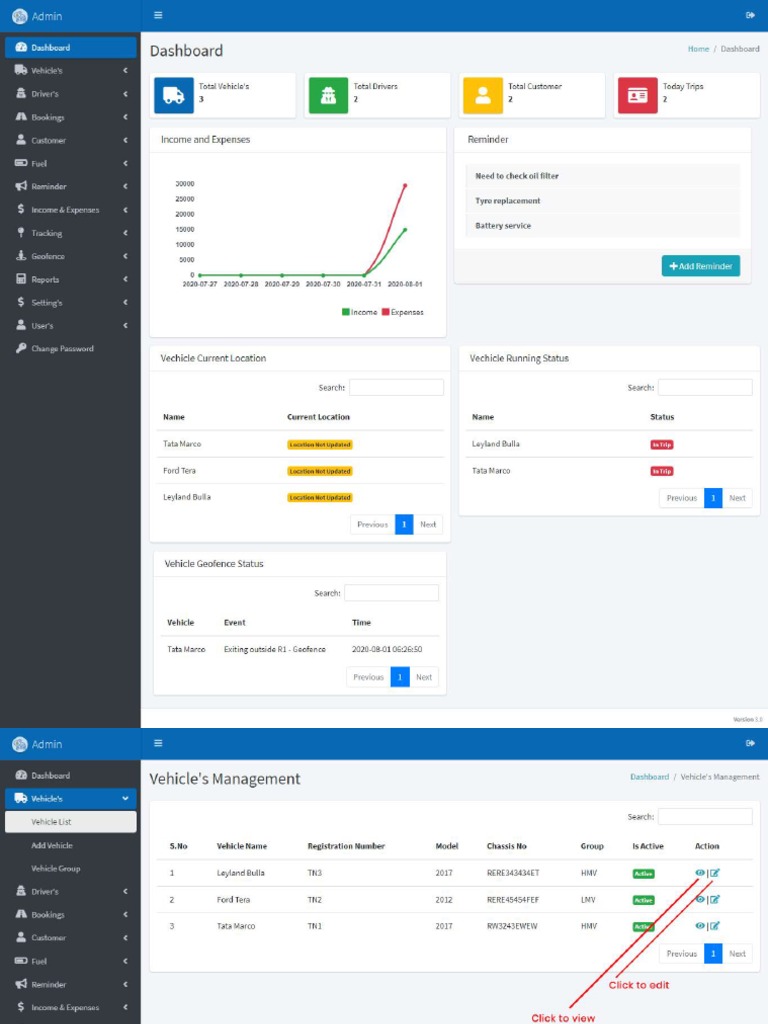Click the Total Drivers green icon
Image resolution: width=768 pixels, height=1024 pixels.
coord(328,96)
